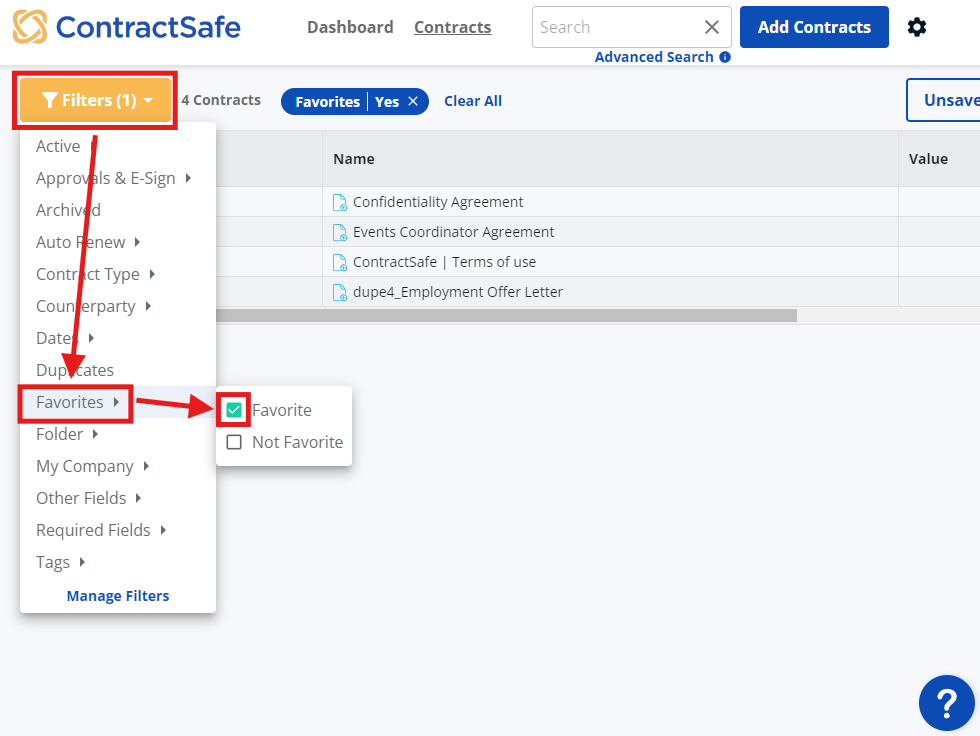This screenshot has width=980, height=736.
Task: Open the Filters (1) dropdown button
Action: coord(96,100)
